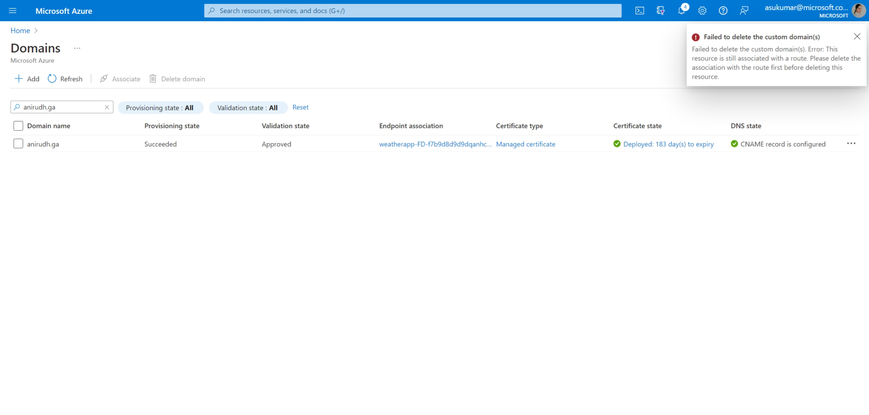Screen dimensions: 869x415
Task: Click the Provisioning state column header
Action: tap(172, 126)
